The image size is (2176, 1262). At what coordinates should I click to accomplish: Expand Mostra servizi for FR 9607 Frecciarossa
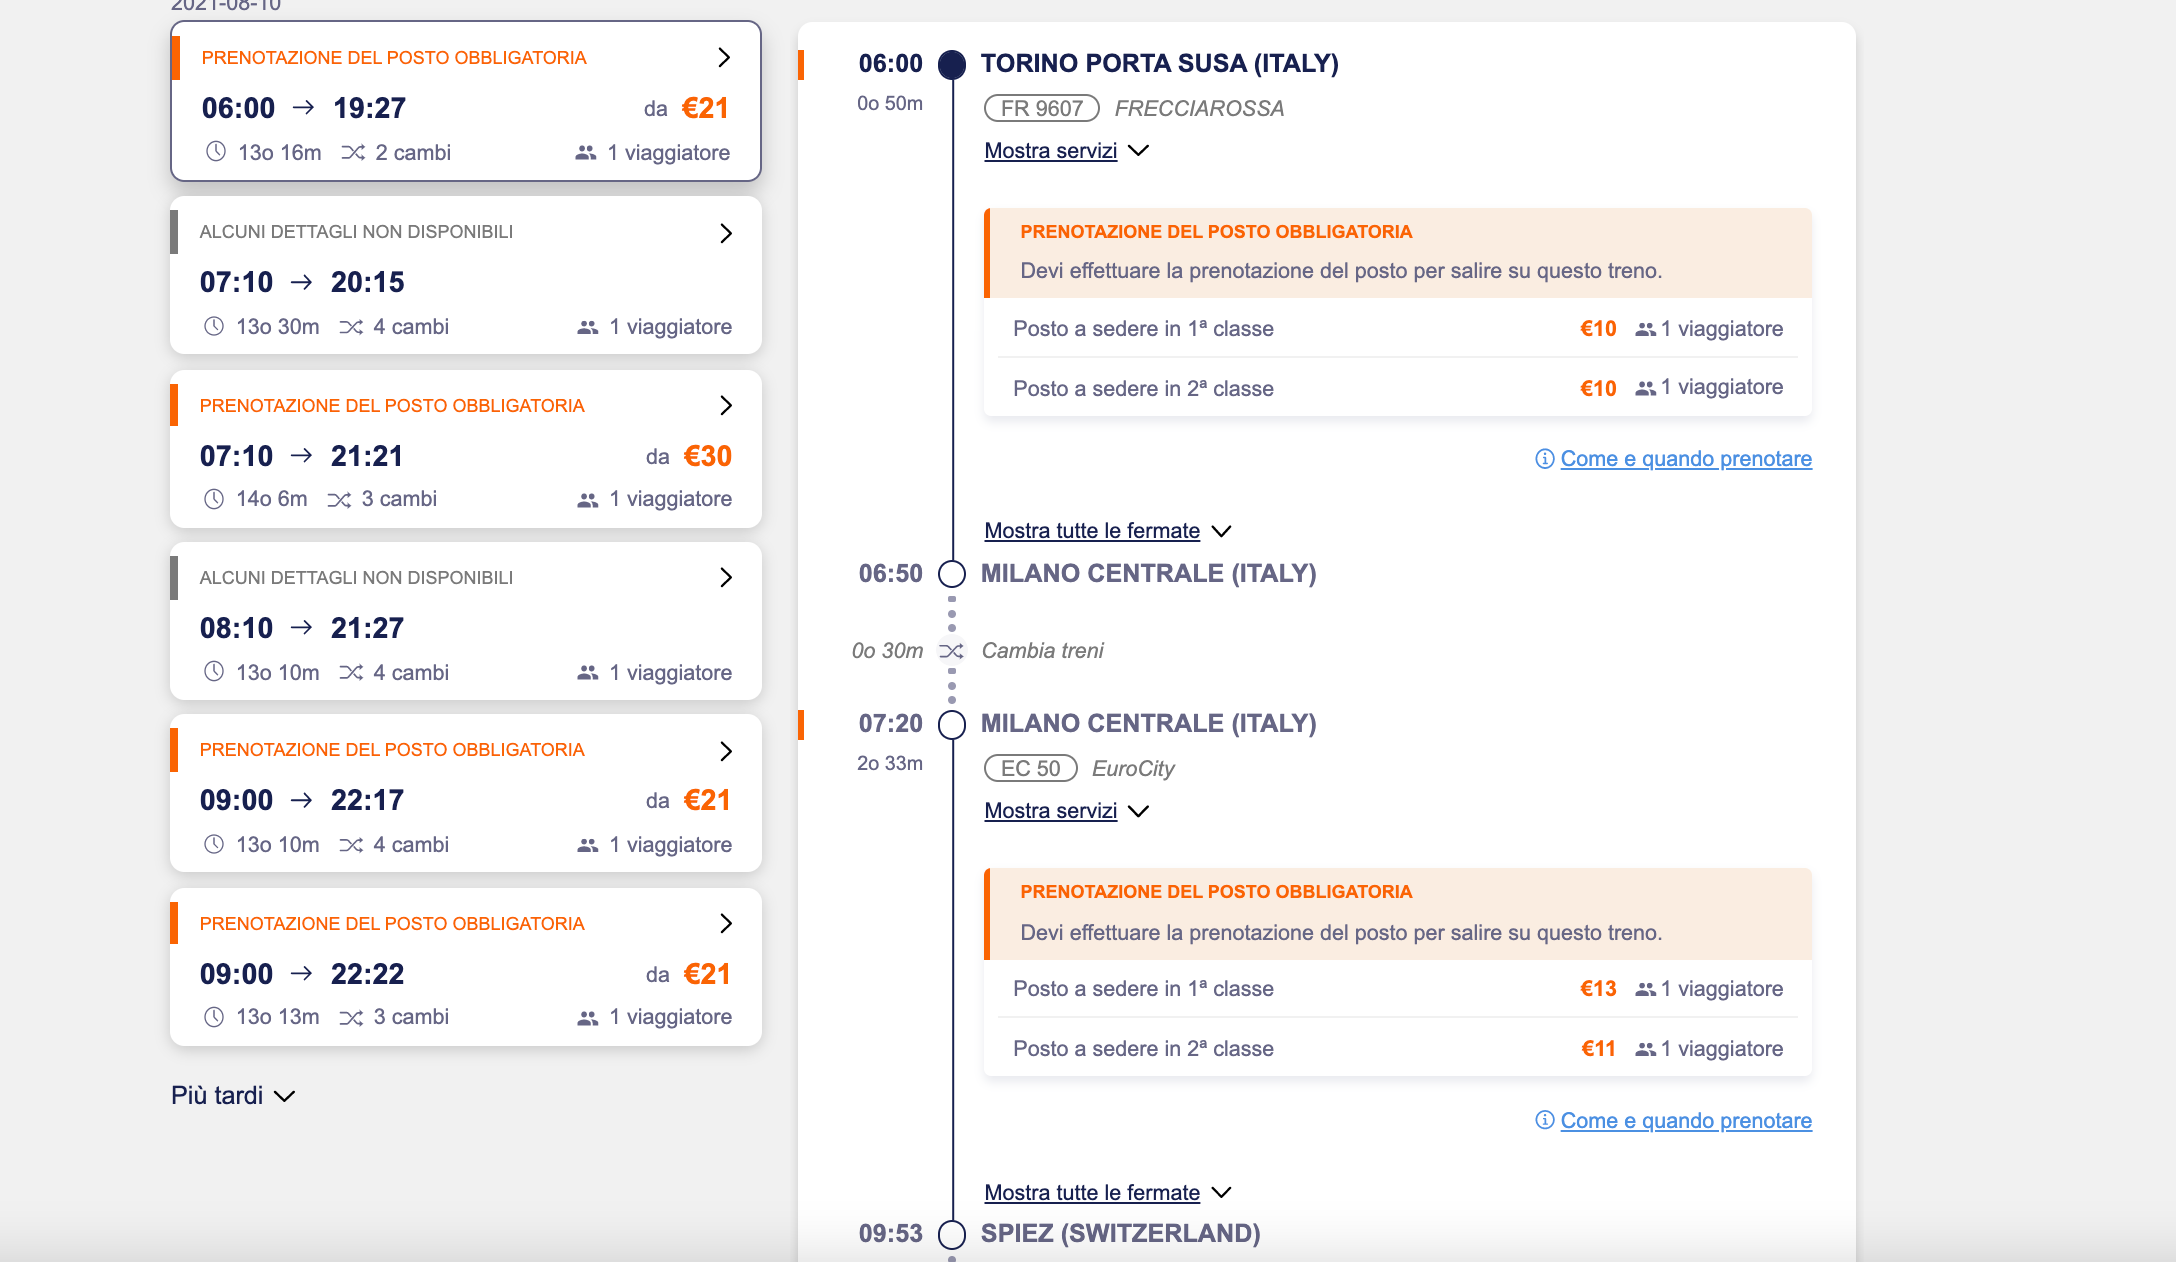coord(1067,151)
